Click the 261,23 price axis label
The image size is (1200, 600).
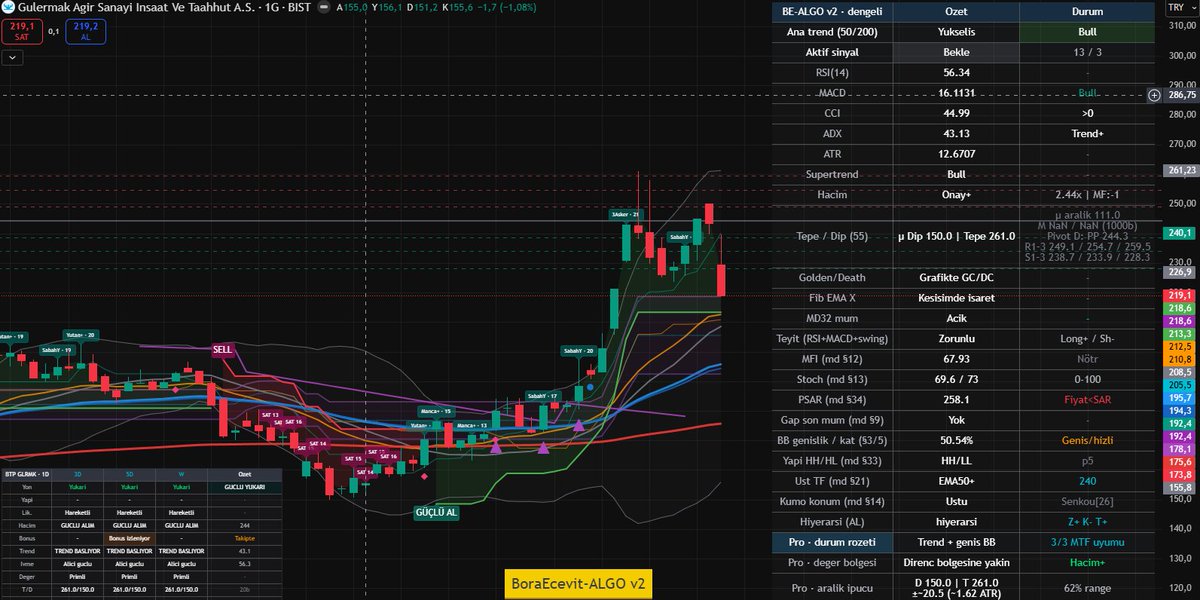pos(1181,171)
